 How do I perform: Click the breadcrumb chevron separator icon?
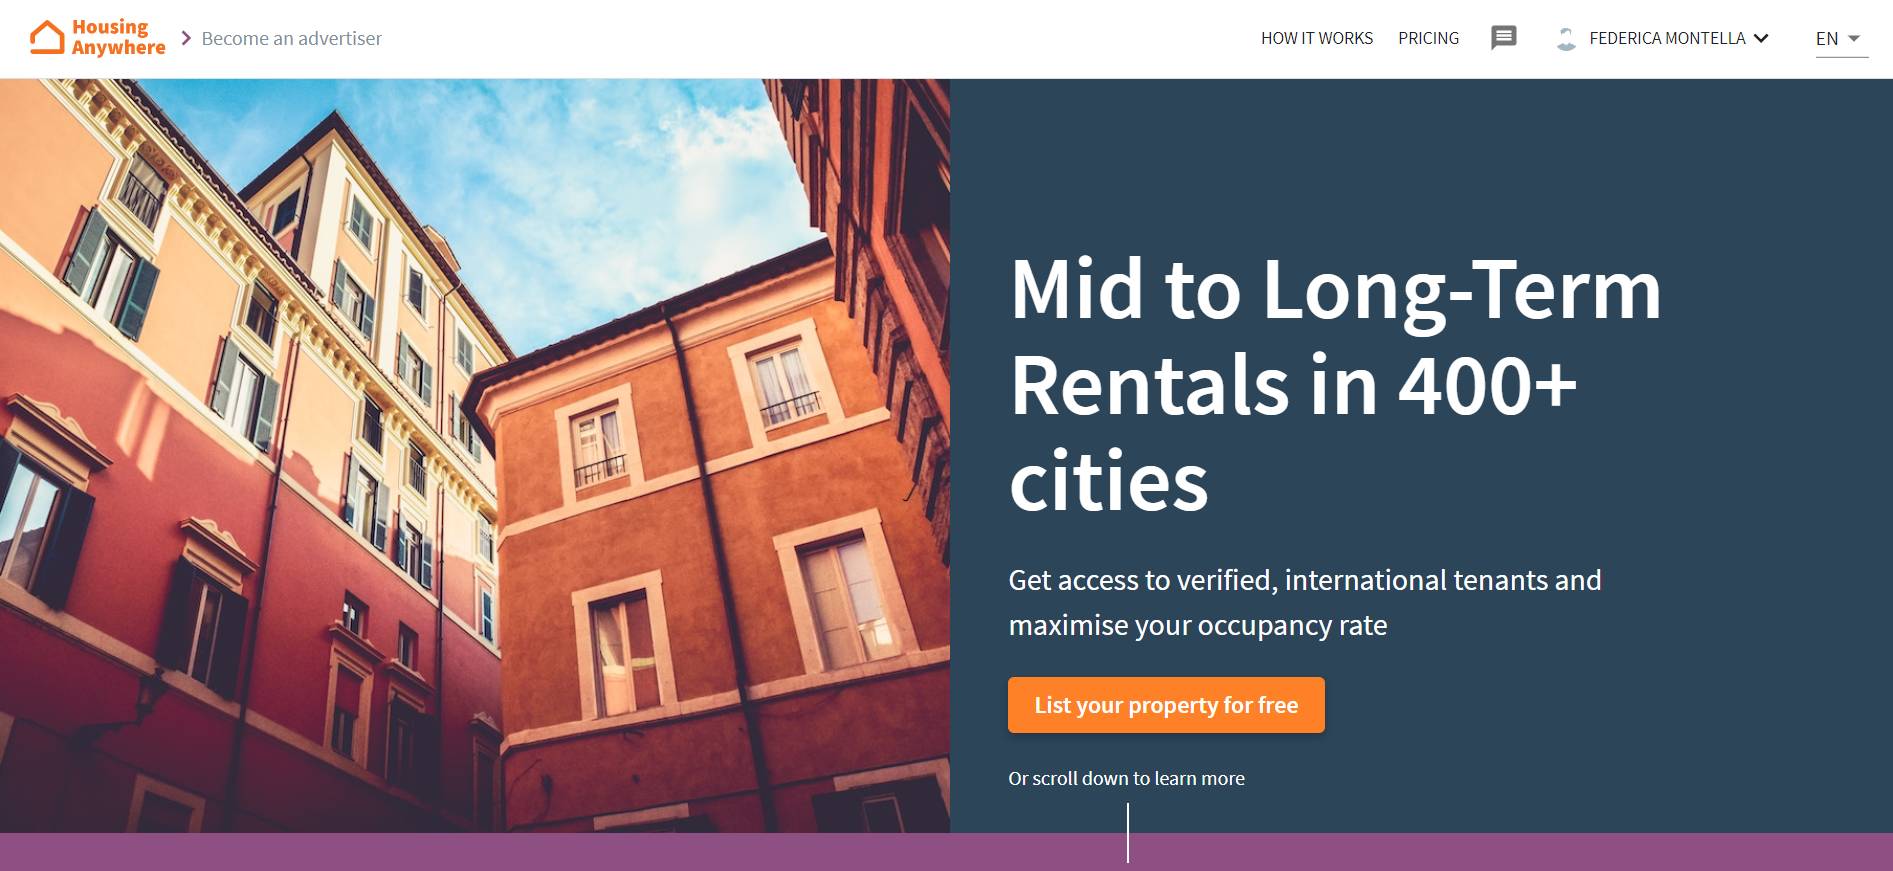click(x=186, y=38)
